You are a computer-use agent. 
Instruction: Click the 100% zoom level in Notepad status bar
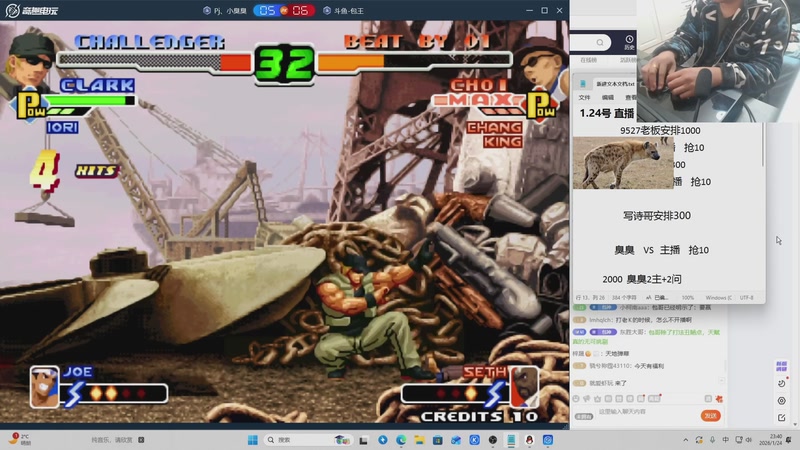688,297
